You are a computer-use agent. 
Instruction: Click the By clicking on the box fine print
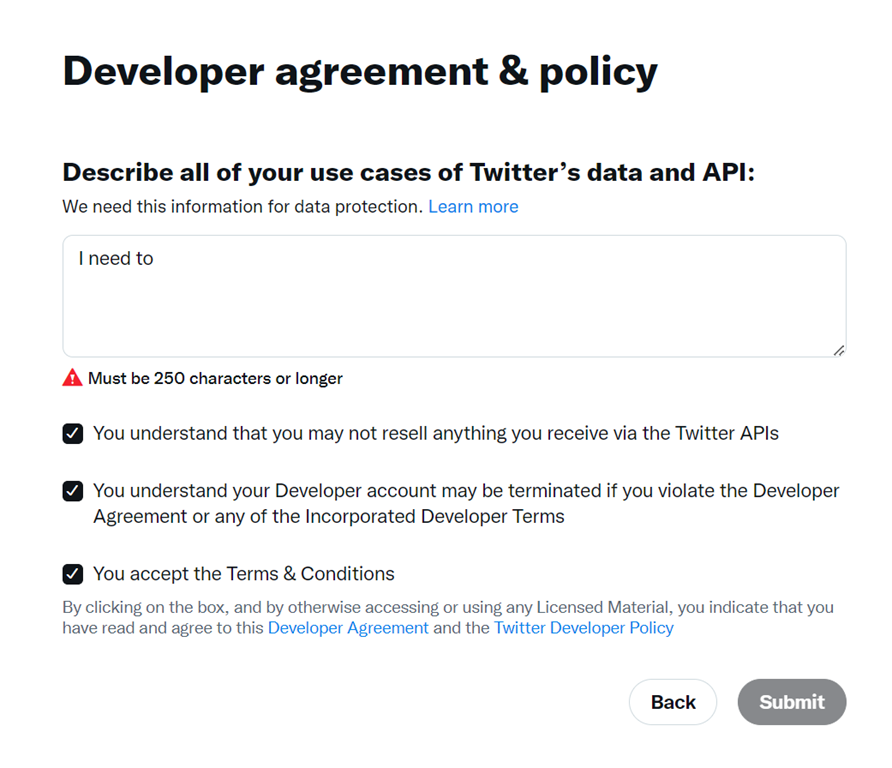click(x=447, y=608)
